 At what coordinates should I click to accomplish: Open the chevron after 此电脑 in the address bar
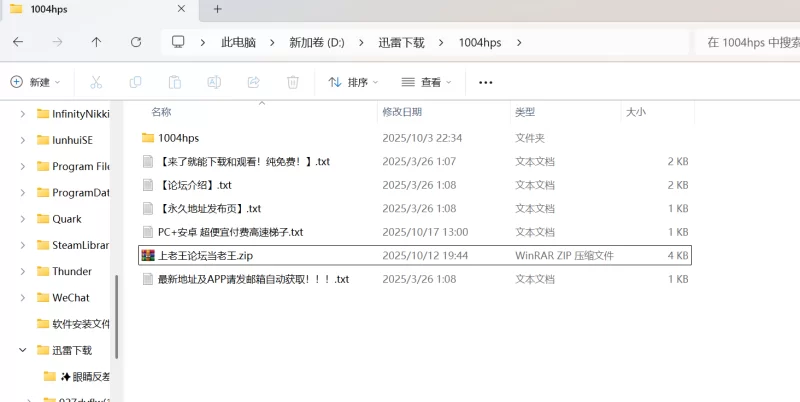272,43
